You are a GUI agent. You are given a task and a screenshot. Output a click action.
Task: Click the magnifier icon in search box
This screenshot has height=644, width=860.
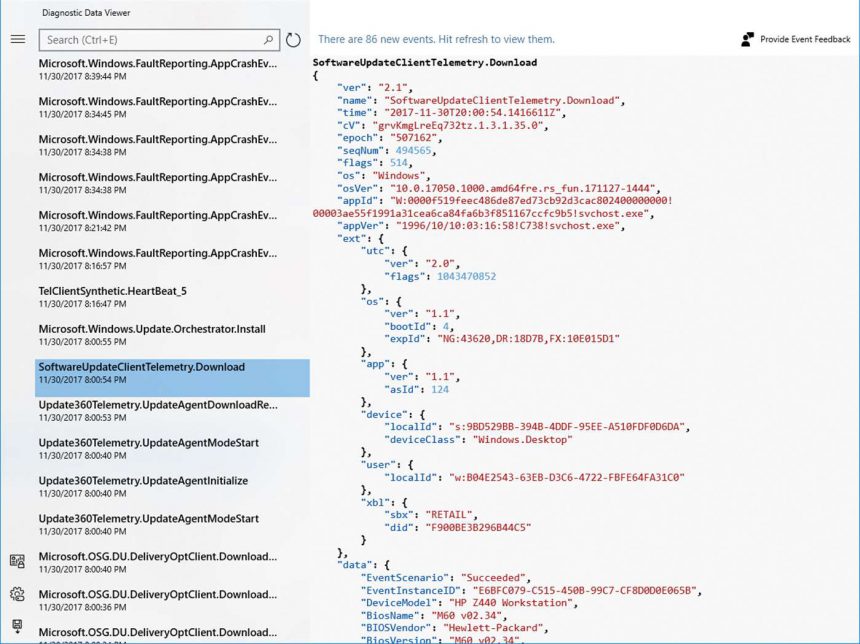(x=268, y=39)
